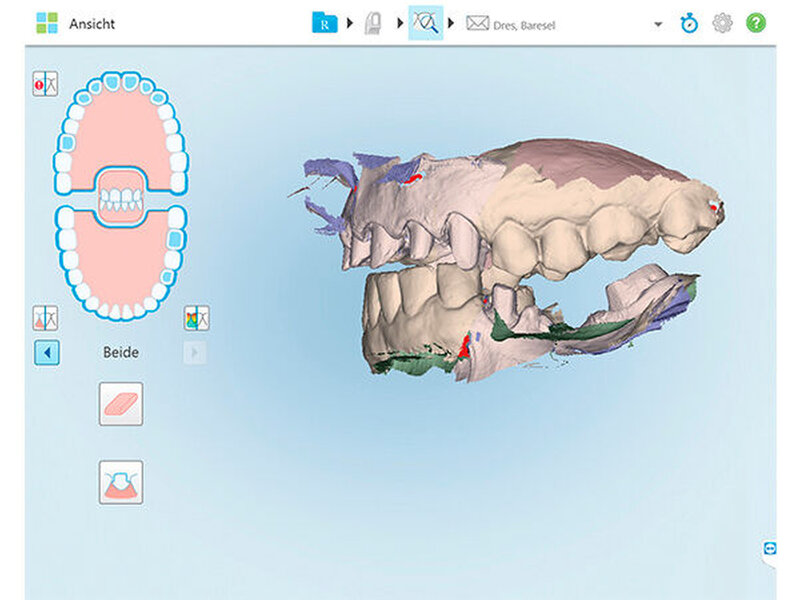800x600 pixels.
Task: Select the upper jaw arch in diagram
Action: [121, 128]
